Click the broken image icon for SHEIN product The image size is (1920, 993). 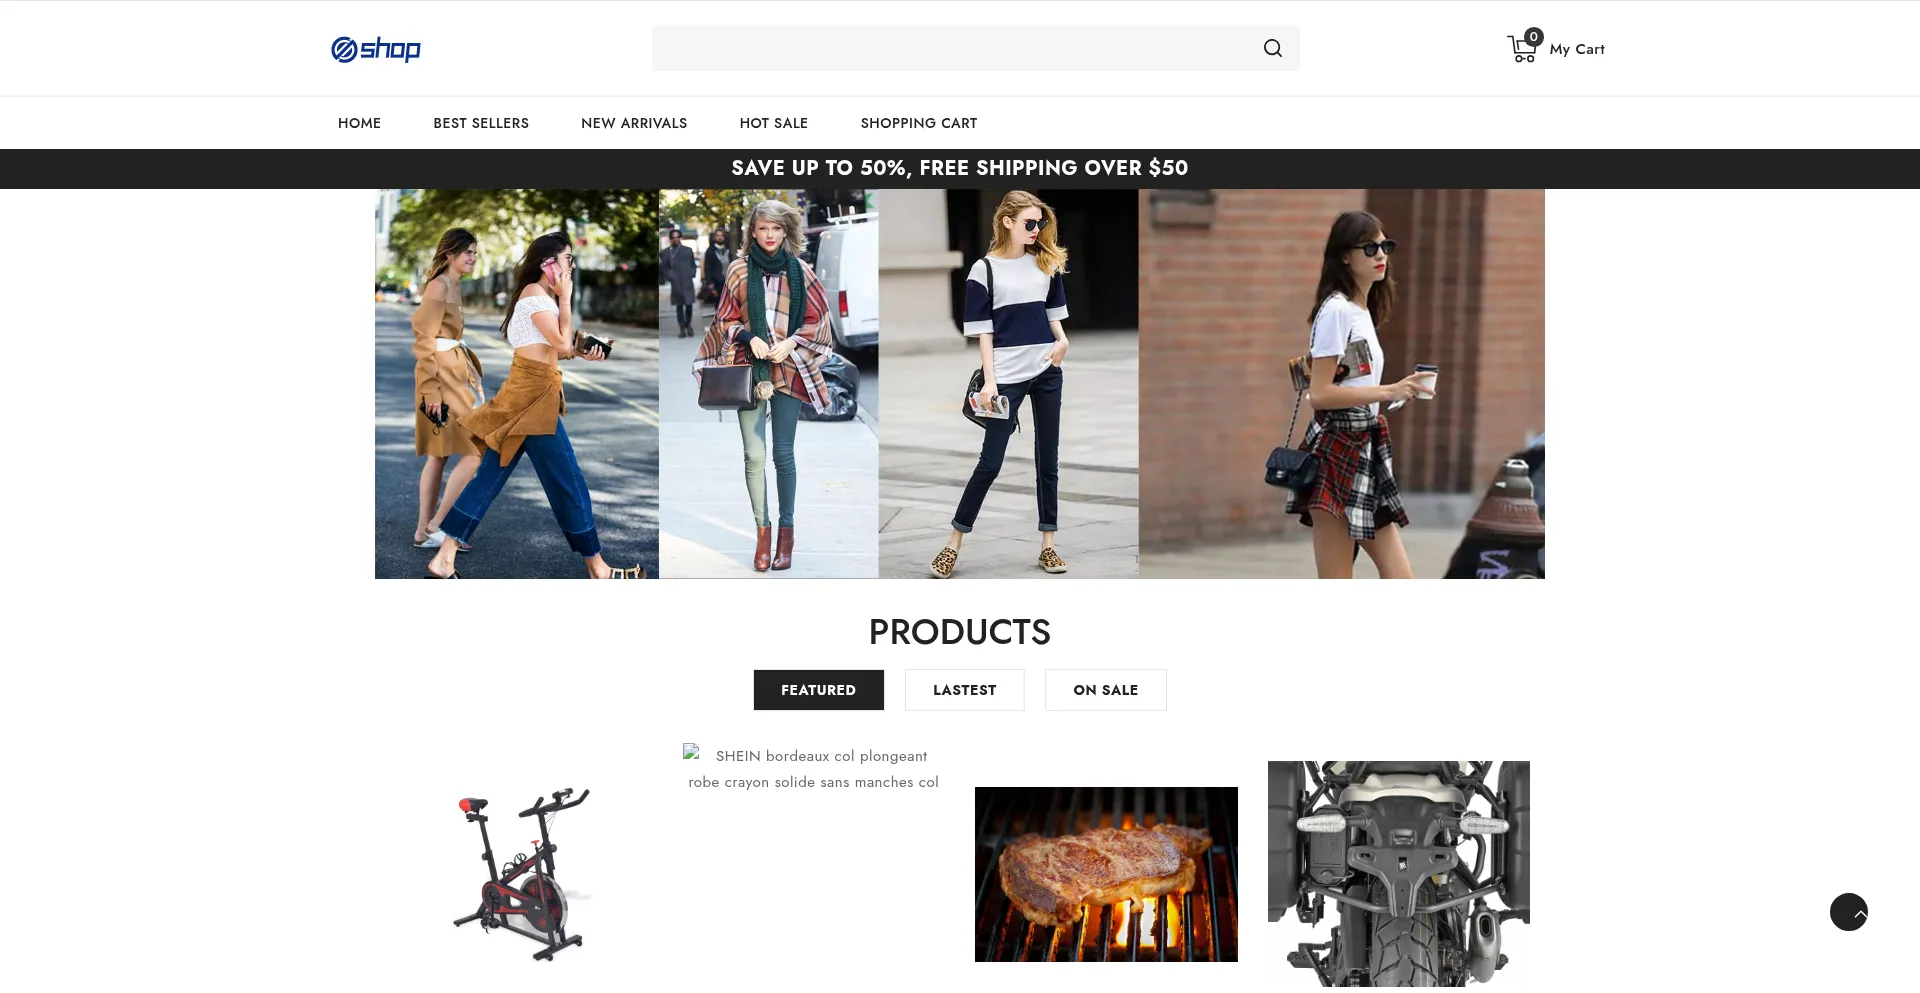pos(691,751)
